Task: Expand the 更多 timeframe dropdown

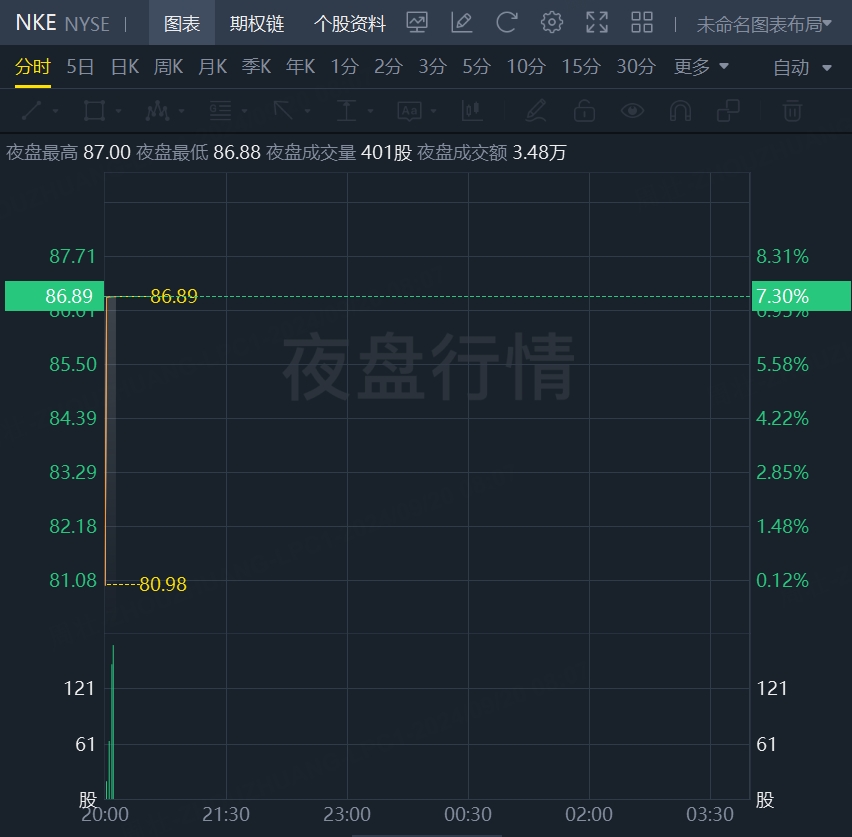Action: tap(701, 67)
